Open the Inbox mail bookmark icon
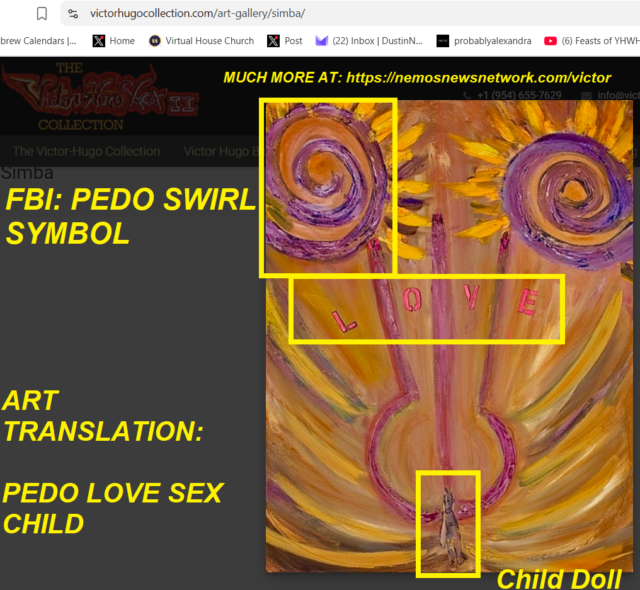The width and height of the screenshot is (640, 590). tap(322, 41)
